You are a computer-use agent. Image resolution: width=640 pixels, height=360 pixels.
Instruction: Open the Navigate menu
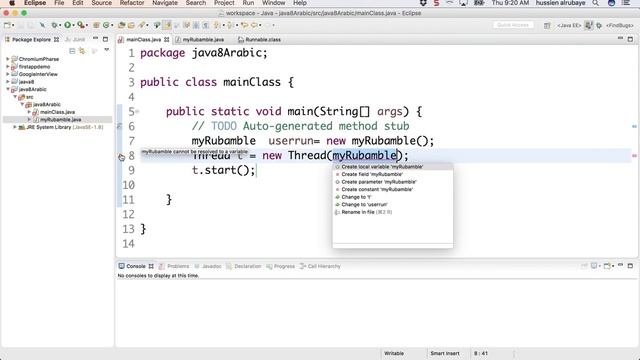tap(165, 3)
